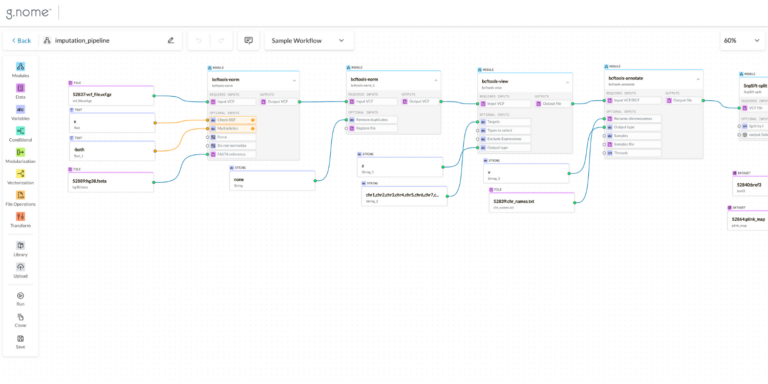Open the 60% zoom level dropdown
Screen dimensions: 768x384
pyautogui.click(x=742, y=41)
